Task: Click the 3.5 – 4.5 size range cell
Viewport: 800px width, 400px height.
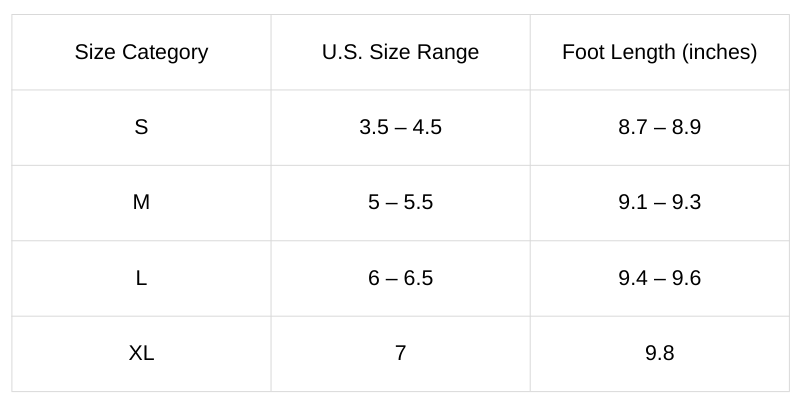Action: coord(401,127)
